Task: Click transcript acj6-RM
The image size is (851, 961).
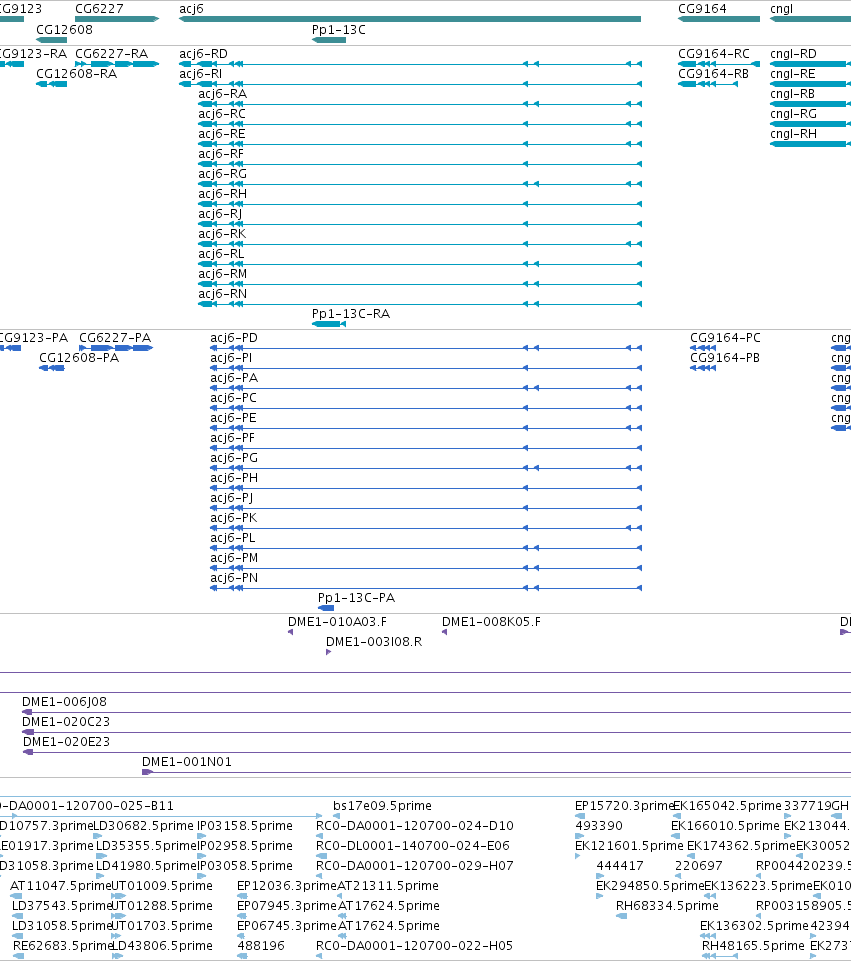Action: click(222, 274)
